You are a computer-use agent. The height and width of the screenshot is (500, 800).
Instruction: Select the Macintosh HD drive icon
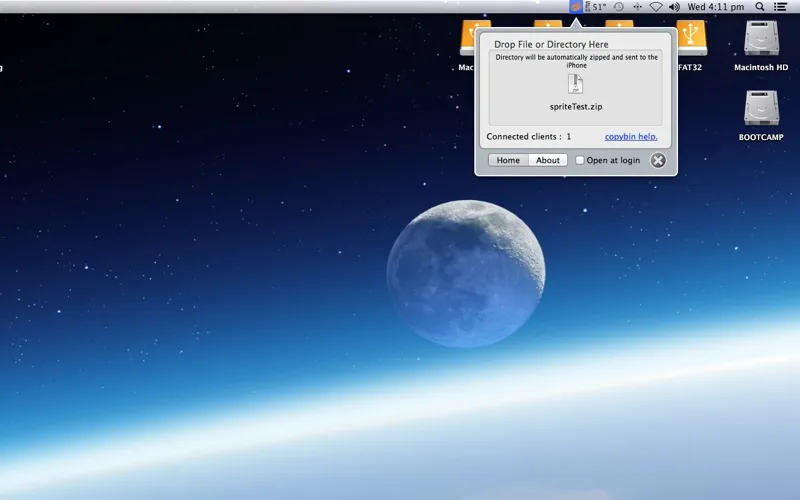pyautogui.click(x=761, y=40)
